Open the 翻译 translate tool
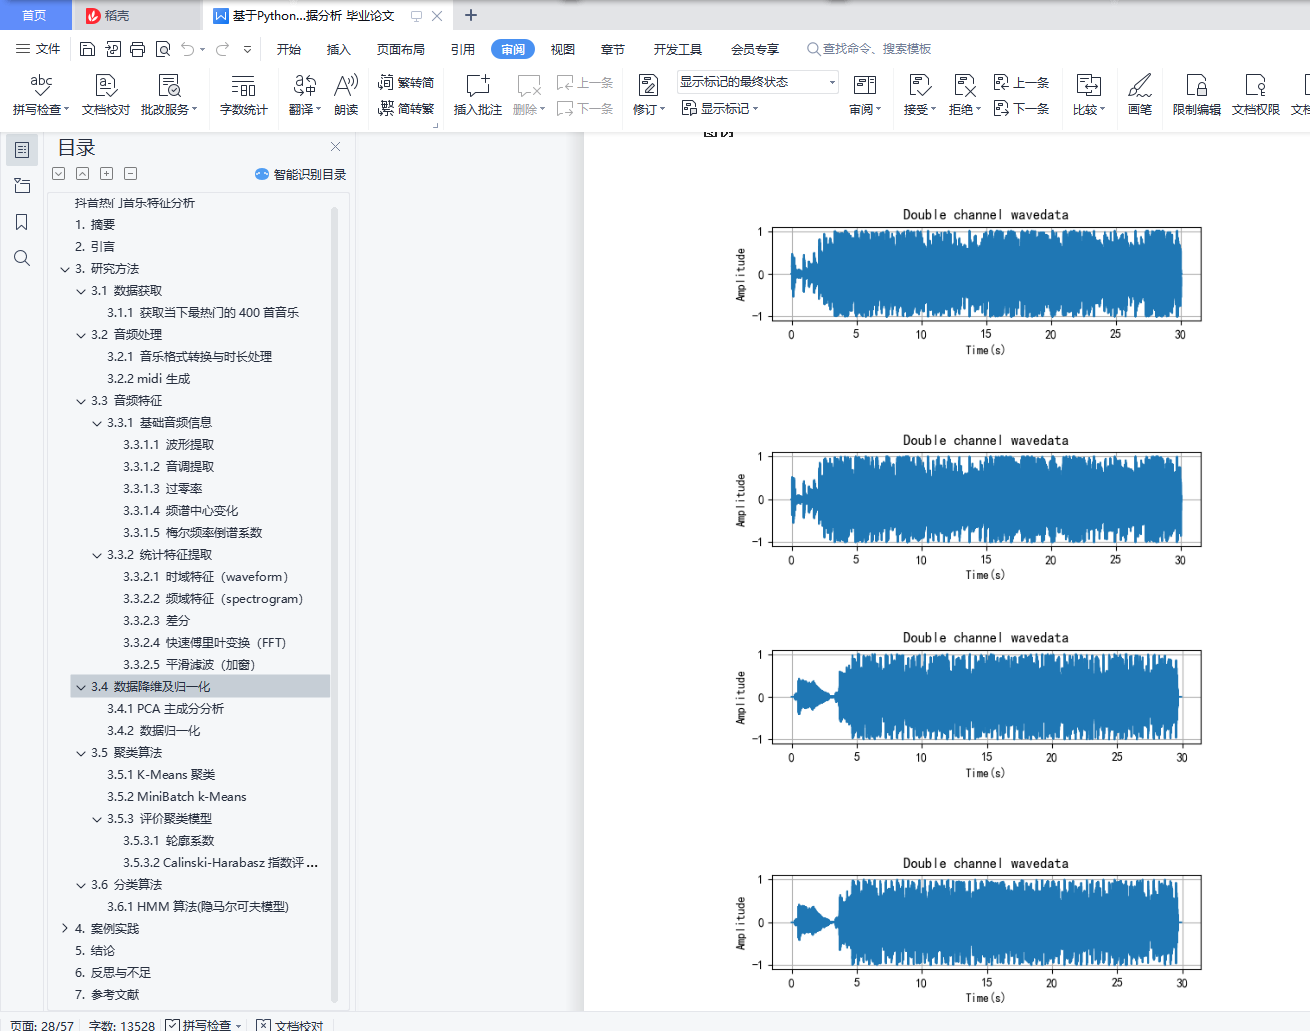 (305, 95)
